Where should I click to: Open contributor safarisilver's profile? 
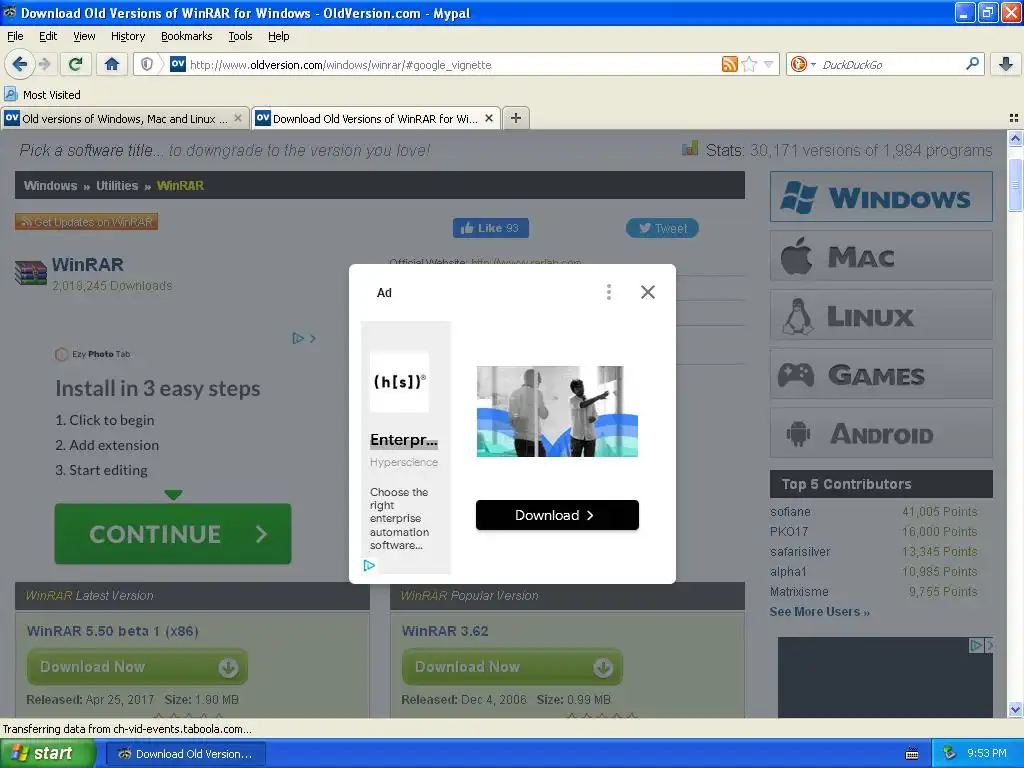coord(800,552)
